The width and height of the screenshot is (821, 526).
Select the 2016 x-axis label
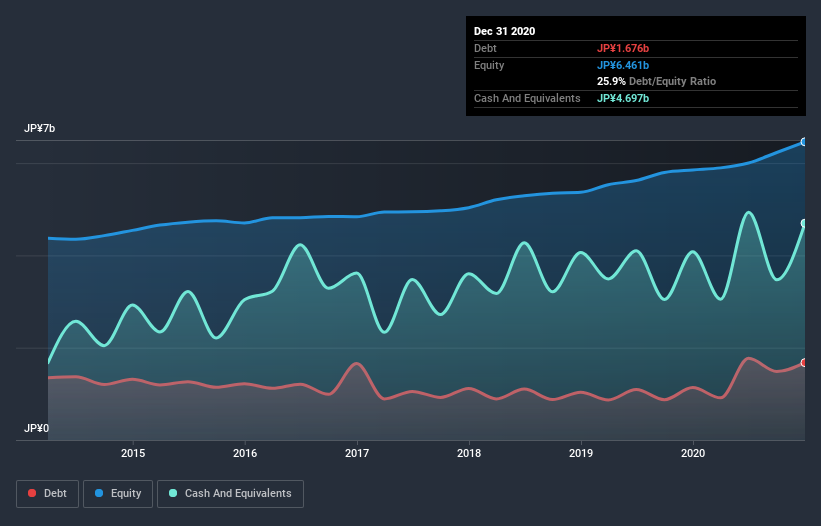click(x=245, y=453)
